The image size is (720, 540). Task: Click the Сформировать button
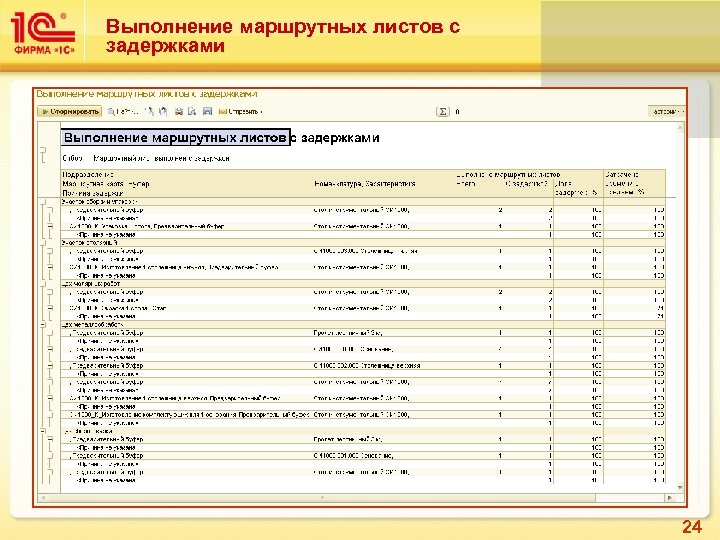70,112
